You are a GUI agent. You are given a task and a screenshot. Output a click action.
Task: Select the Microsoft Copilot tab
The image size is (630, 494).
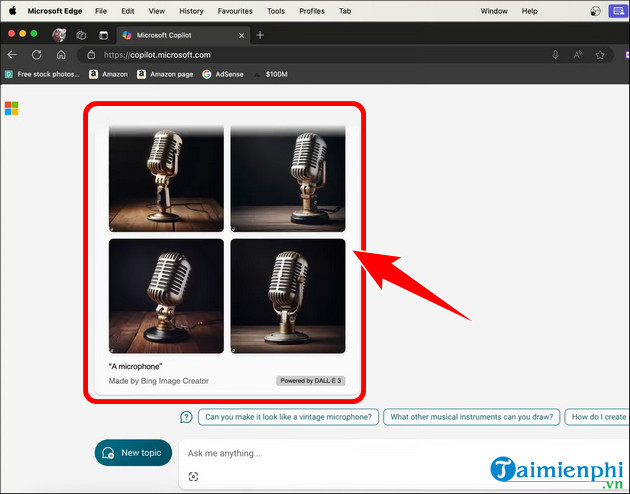click(183, 35)
